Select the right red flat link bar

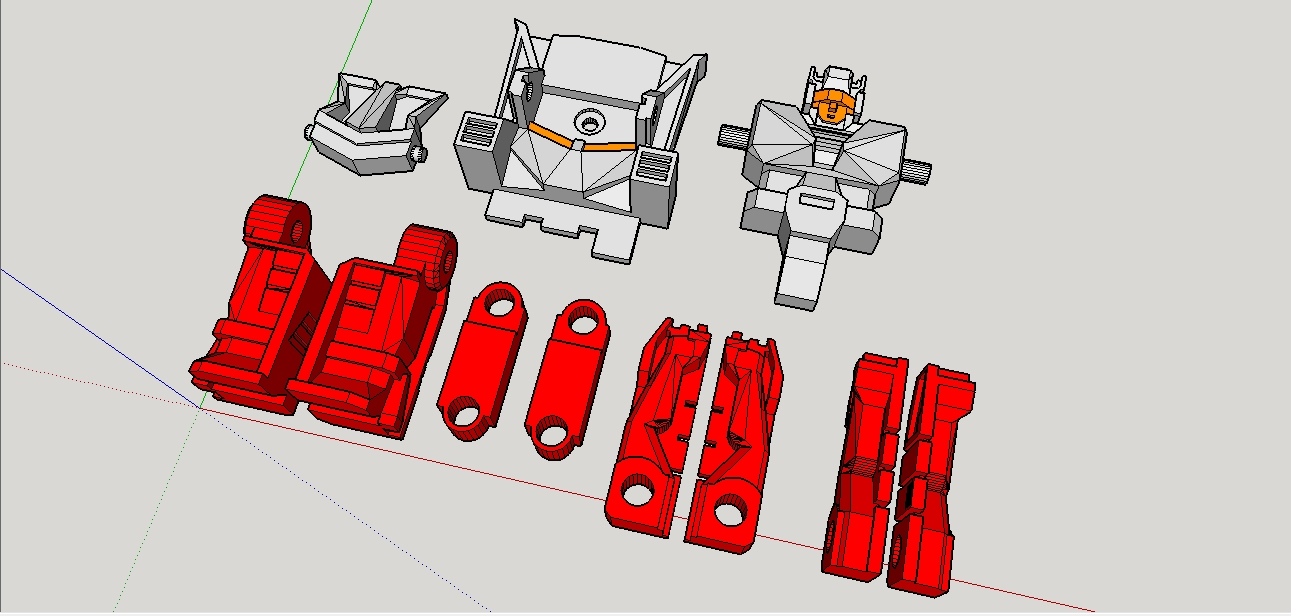pos(565,380)
